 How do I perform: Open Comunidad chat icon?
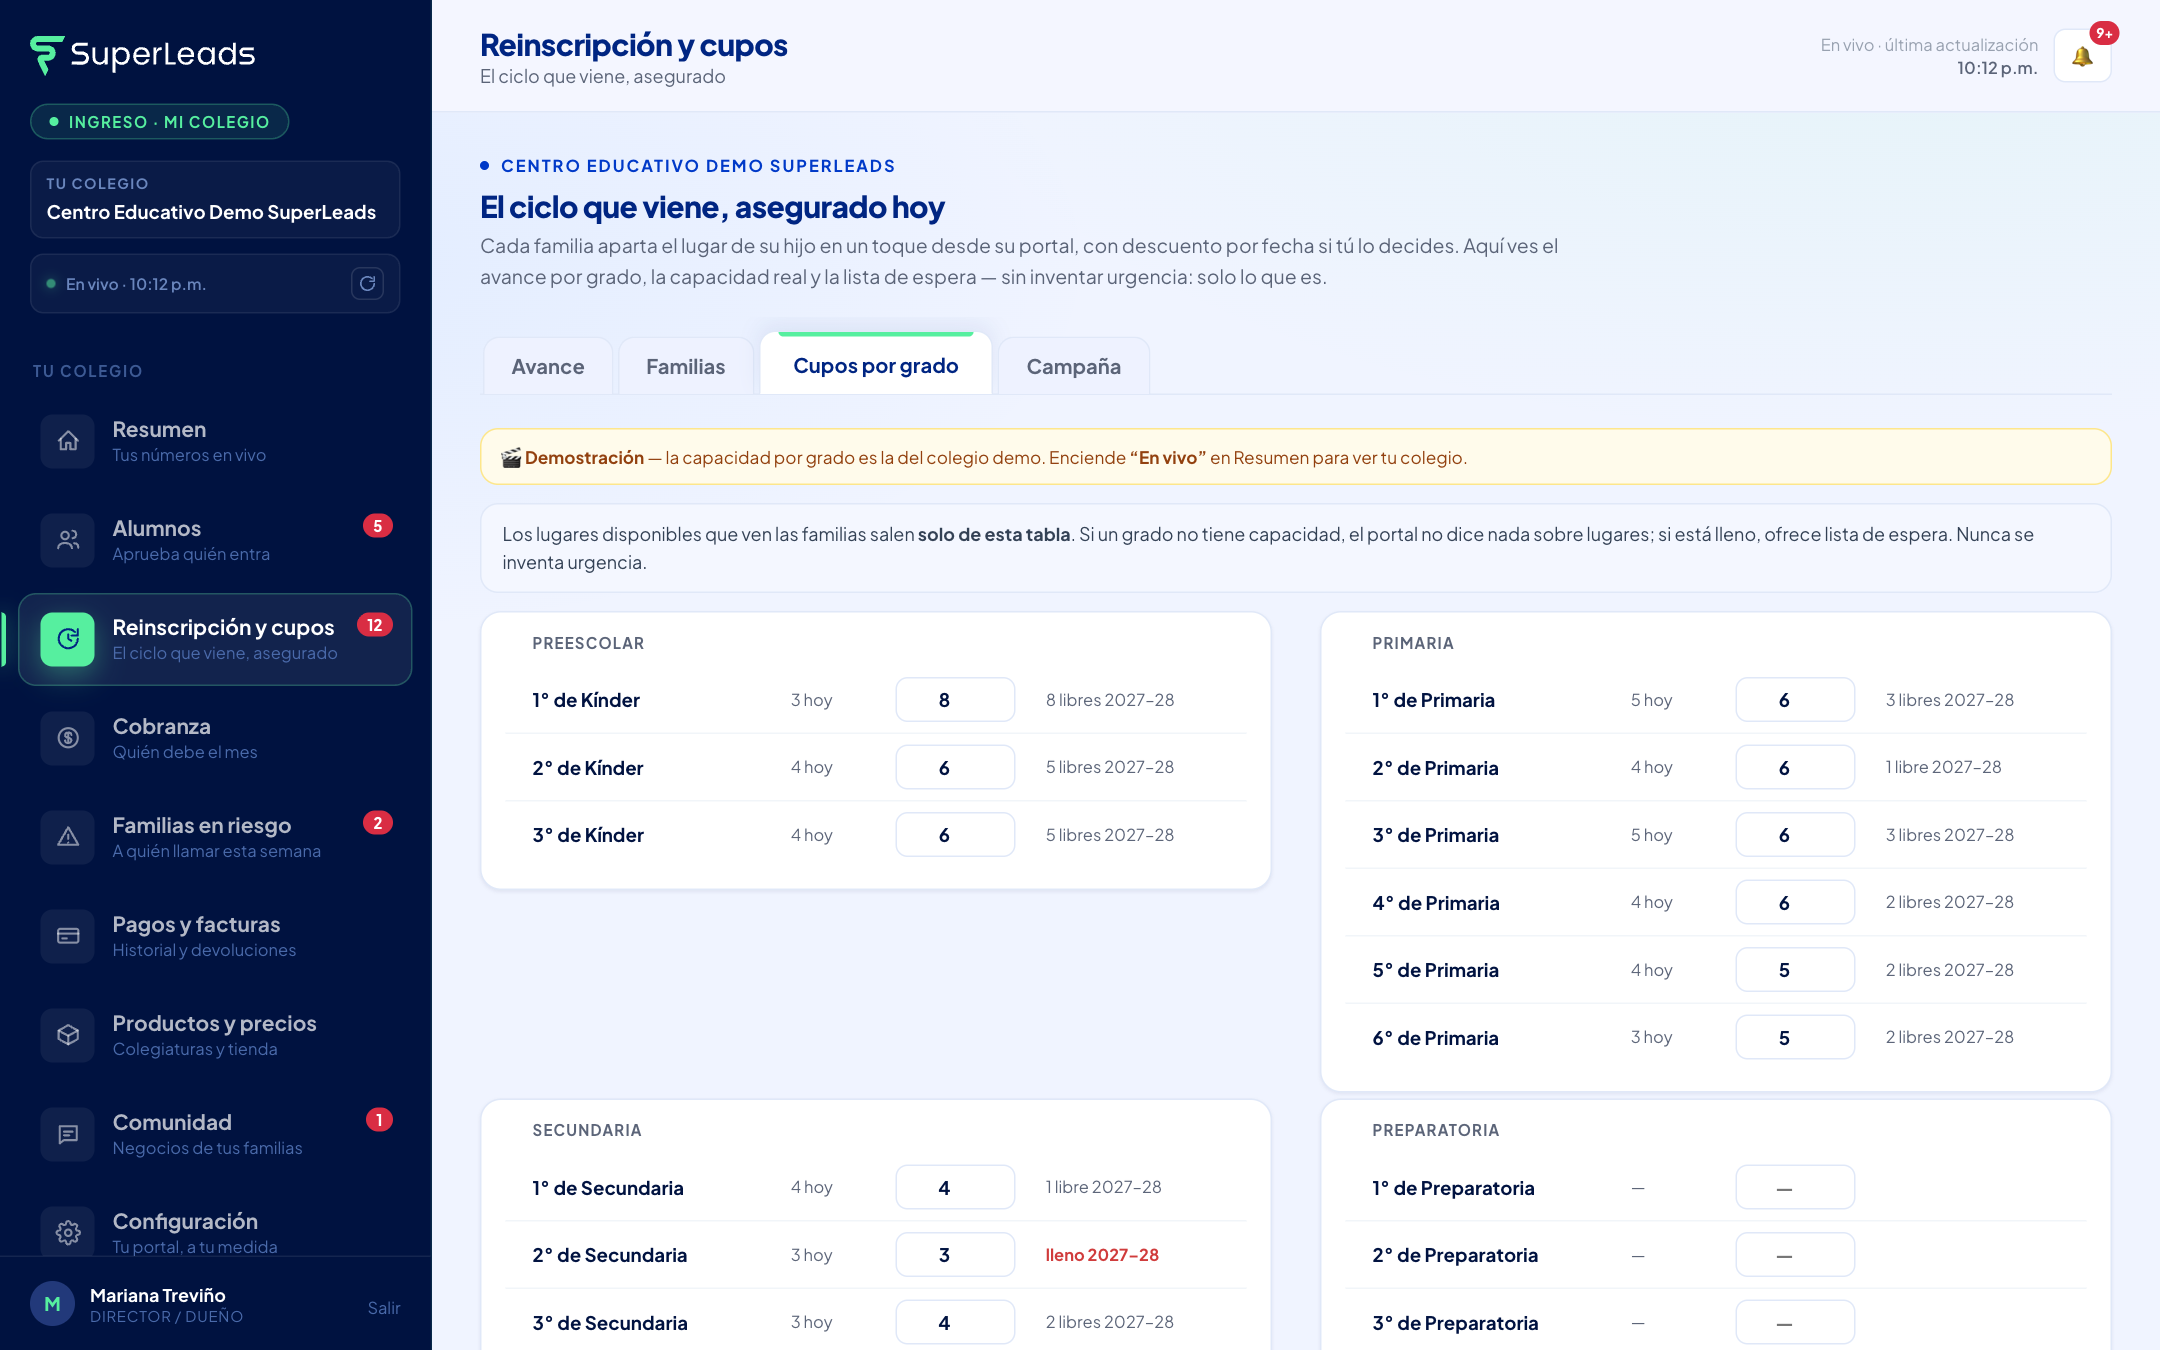click(x=68, y=1134)
